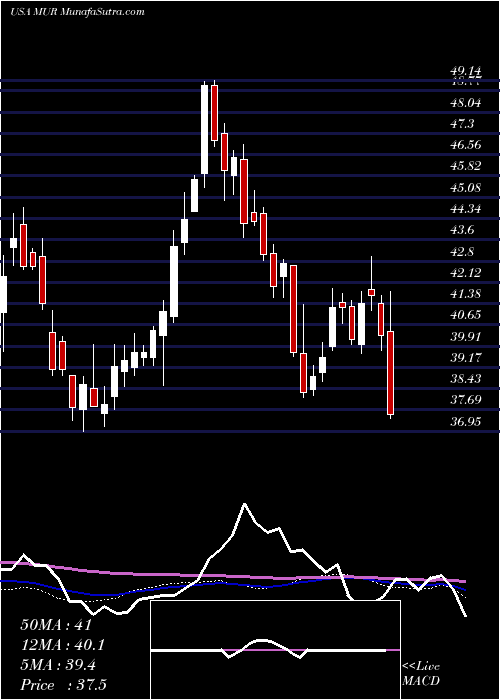Click the 40.65 price axis label
The image size is (500, 700).
click(x=466, y=315)
